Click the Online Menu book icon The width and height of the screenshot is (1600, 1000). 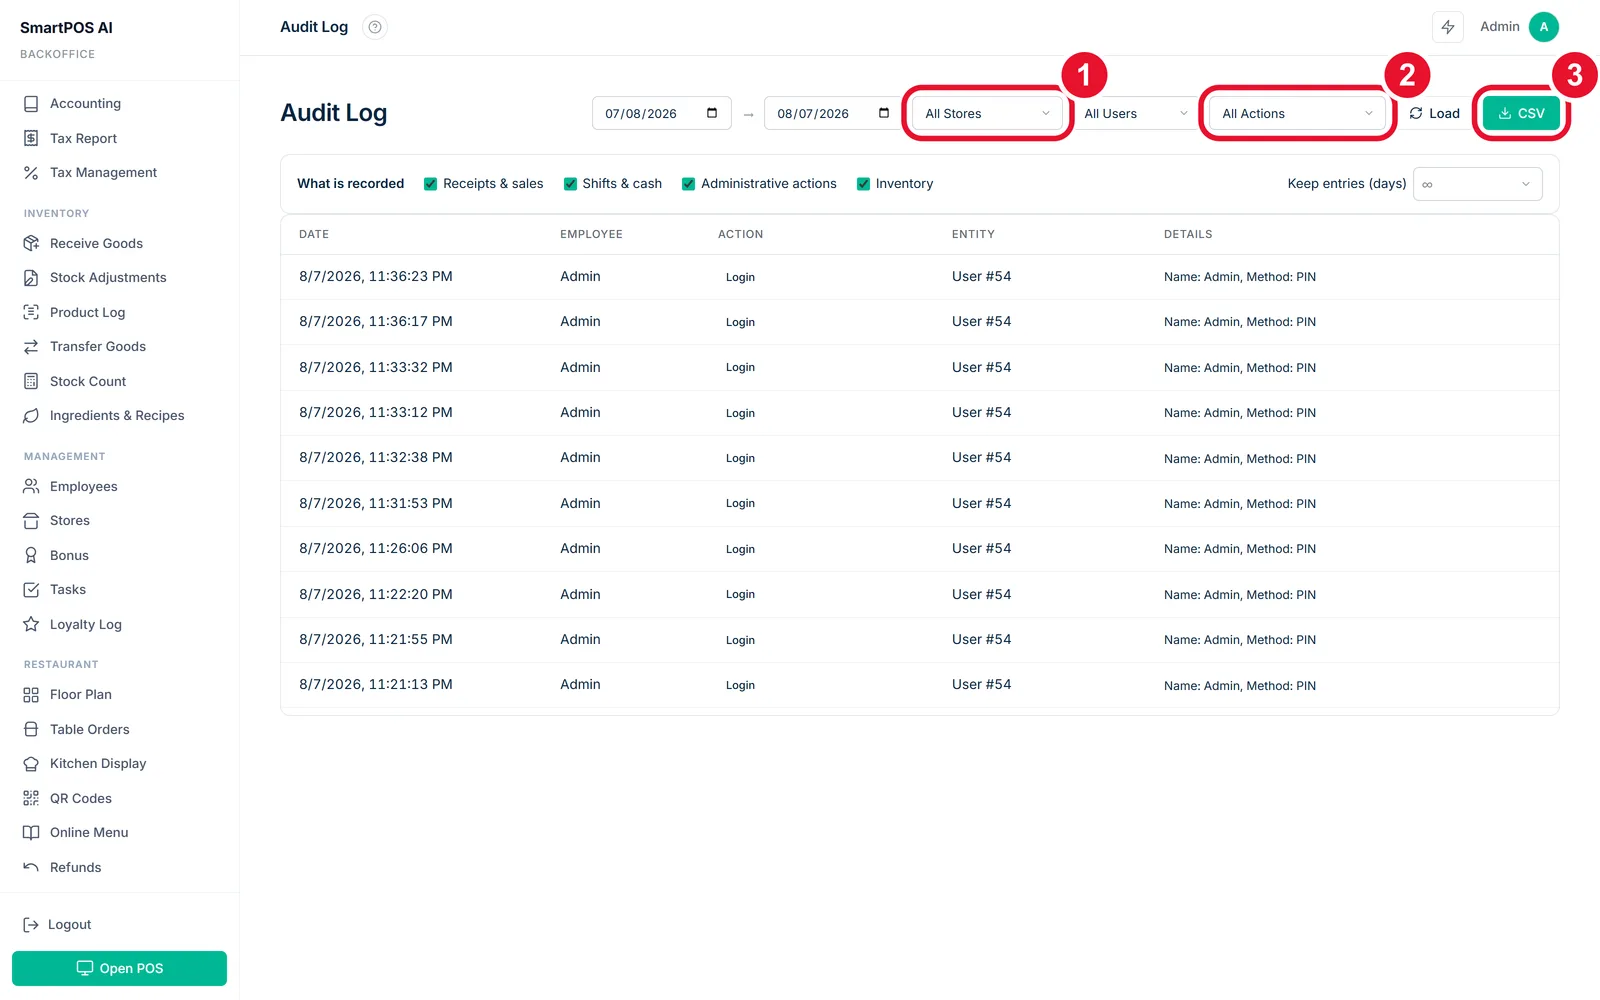pos(31,832)
